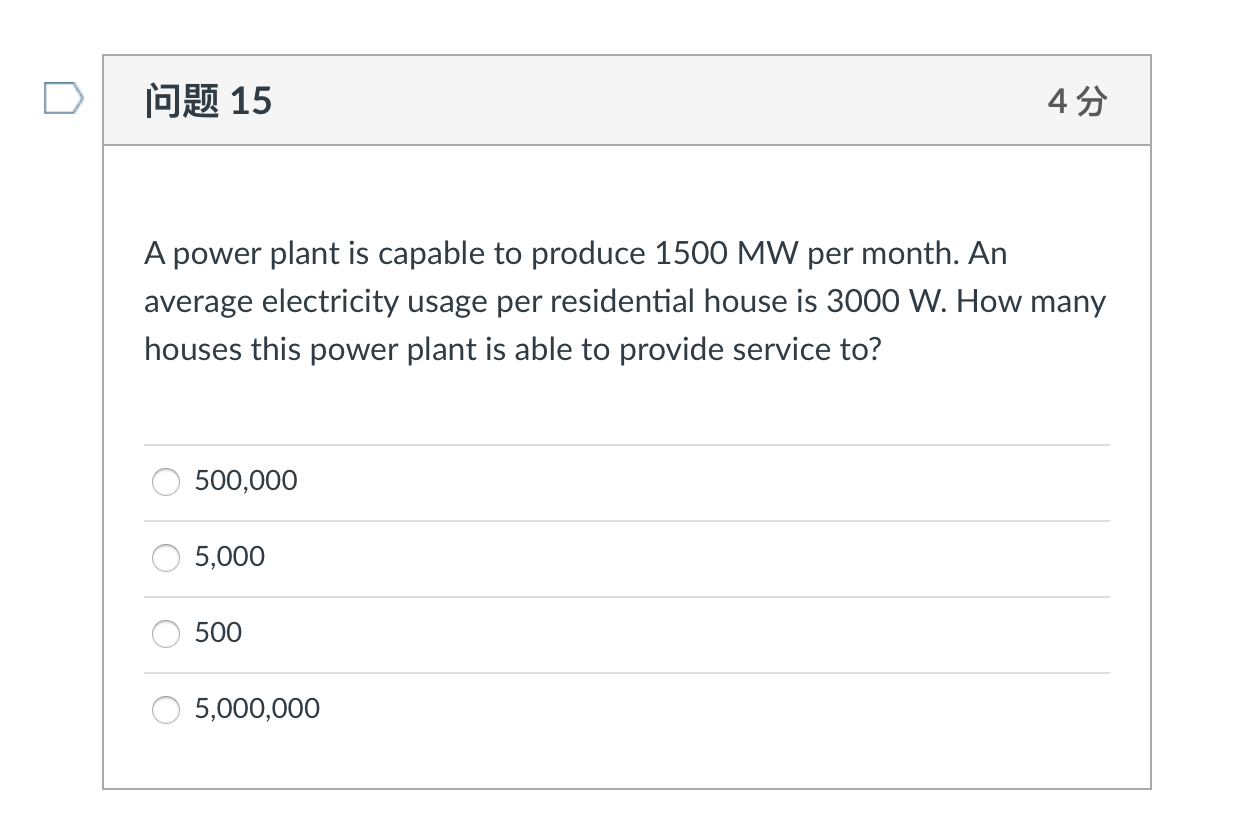
Task: Click the phrase "provide service to?"
Action: tap(750, 351)
